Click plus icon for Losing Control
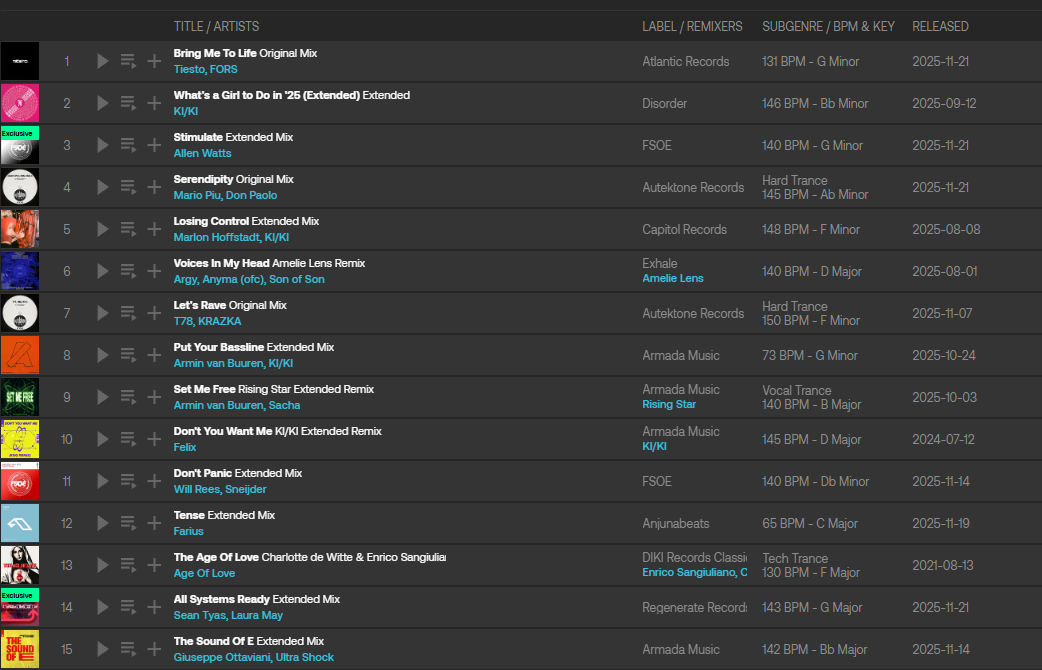The width and height of the screenshot is (1042, 670). [154, 229]
